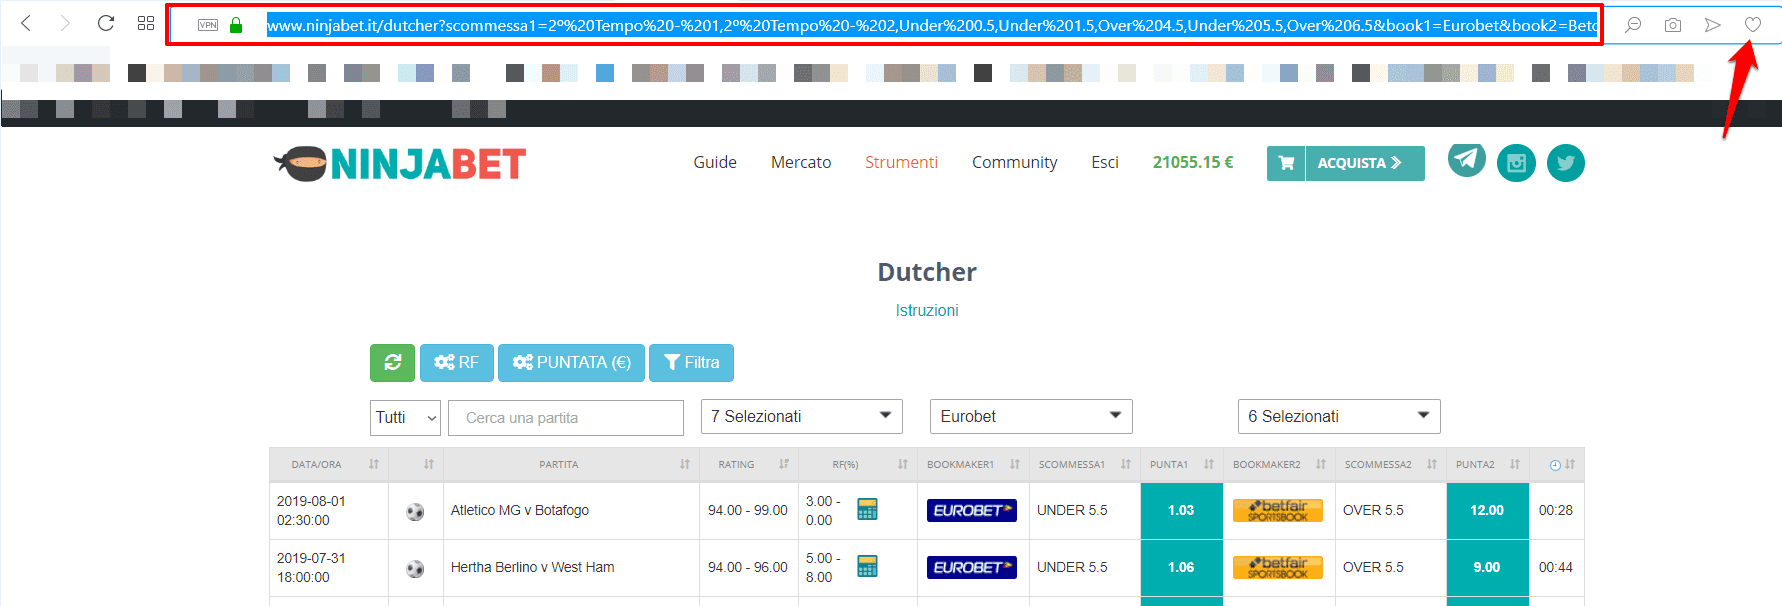Click the green refresh button
This screenshot has height=606, width=1782.
[x=392, y=363]
